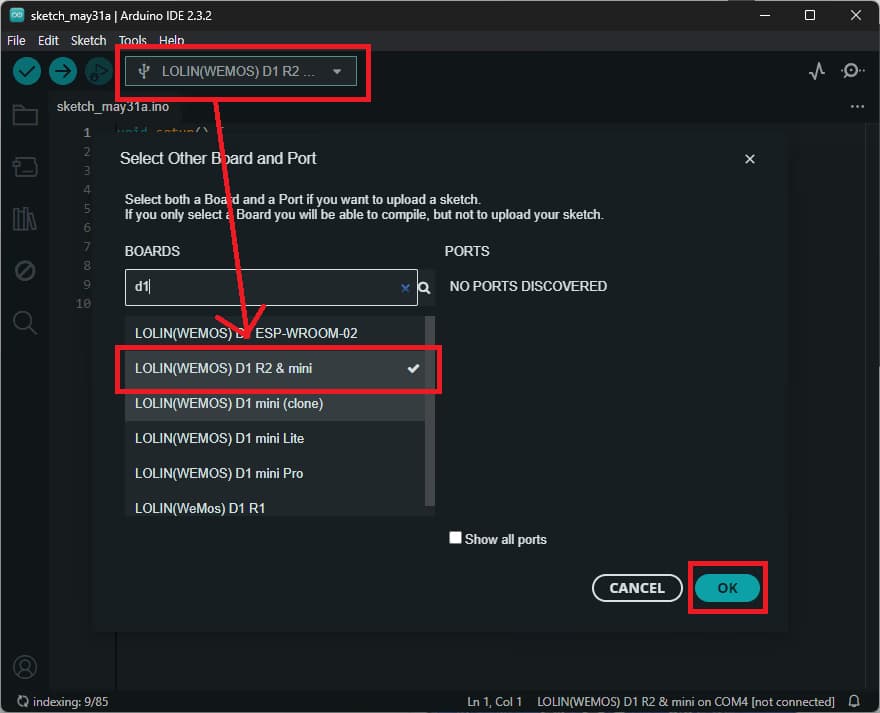Click the Upload arrow icon
Image resolution: width=880 pixels, height=713 pixels.
point(63,71)
